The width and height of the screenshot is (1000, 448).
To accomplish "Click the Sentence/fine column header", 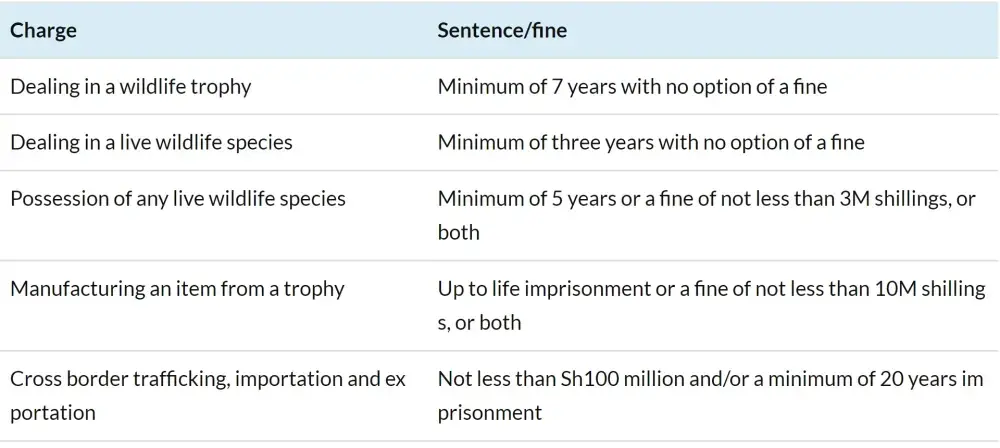I will [502, 31].
